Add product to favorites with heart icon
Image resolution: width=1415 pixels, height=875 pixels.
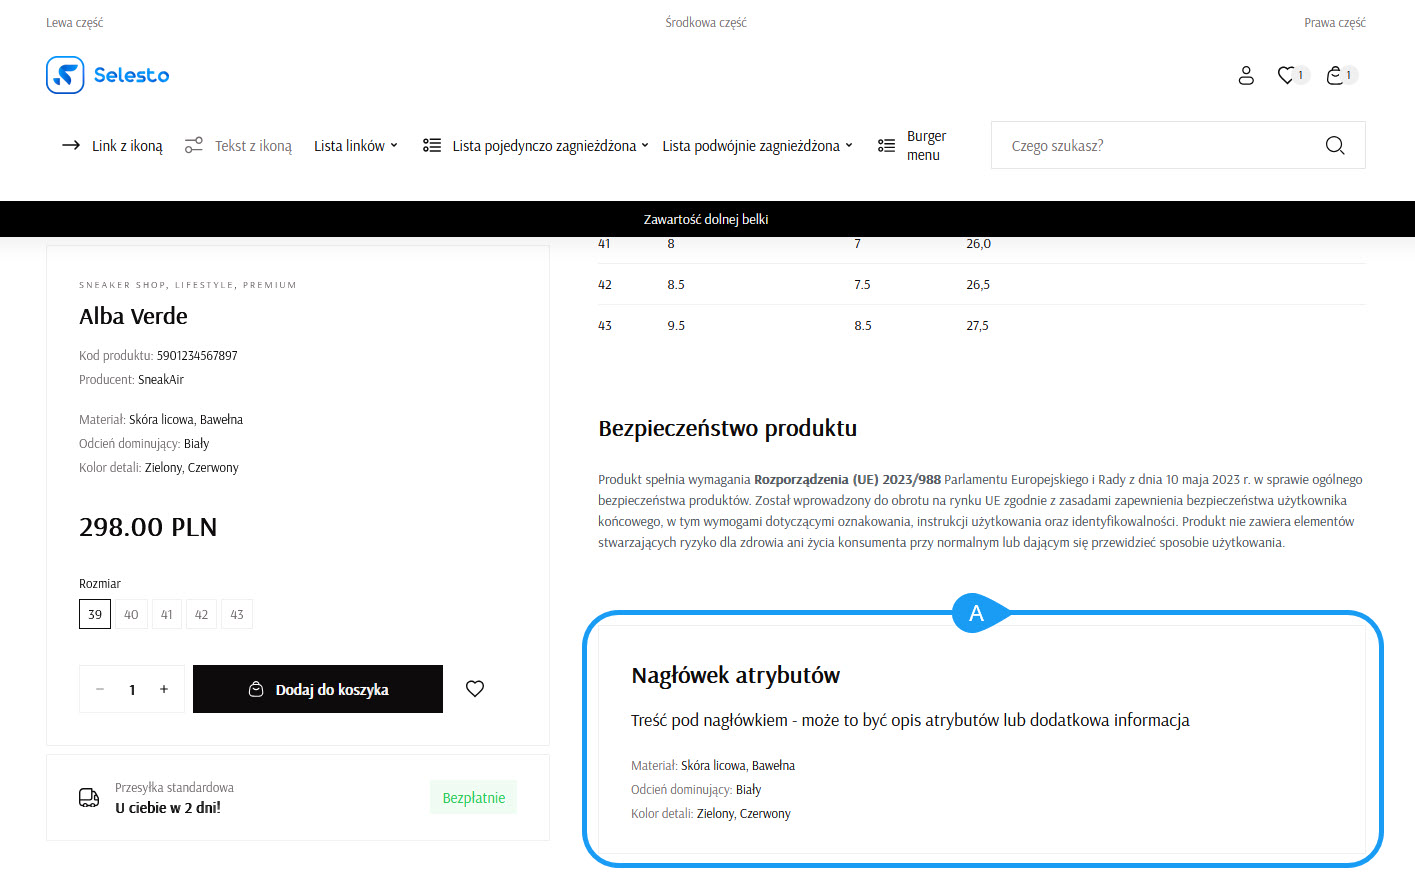coord(475,689)
